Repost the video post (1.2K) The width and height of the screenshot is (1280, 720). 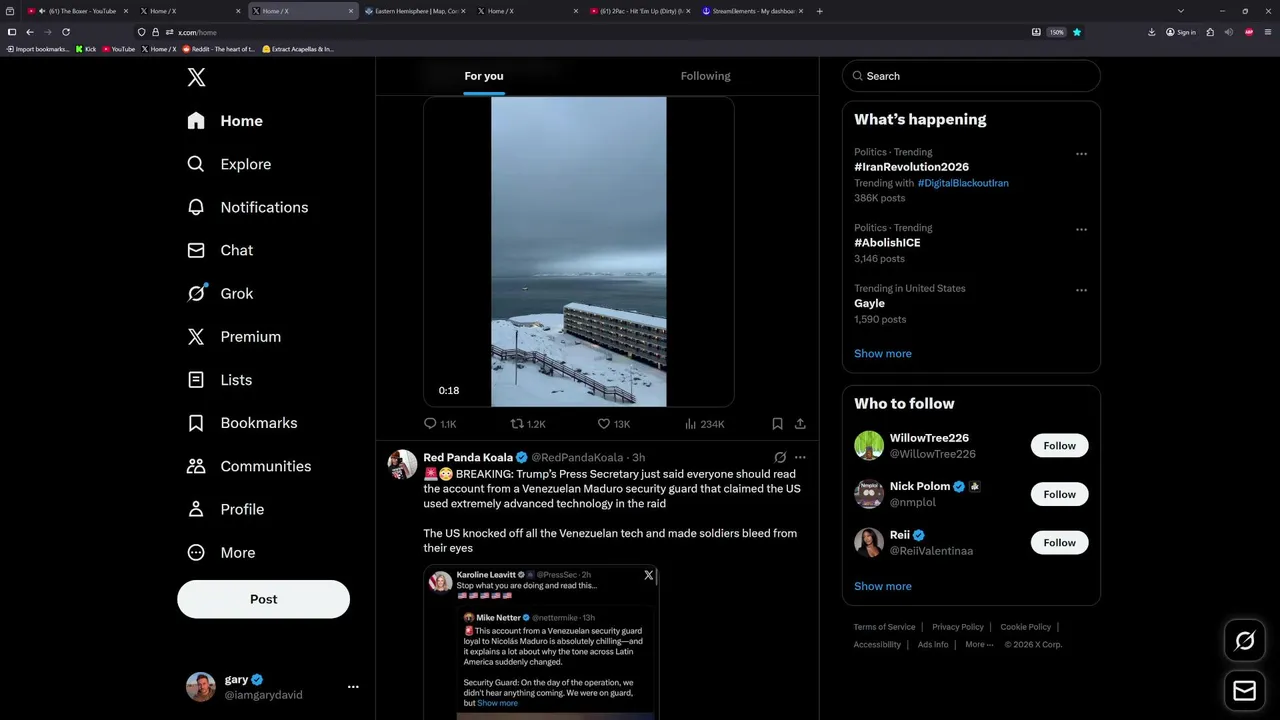528,424
